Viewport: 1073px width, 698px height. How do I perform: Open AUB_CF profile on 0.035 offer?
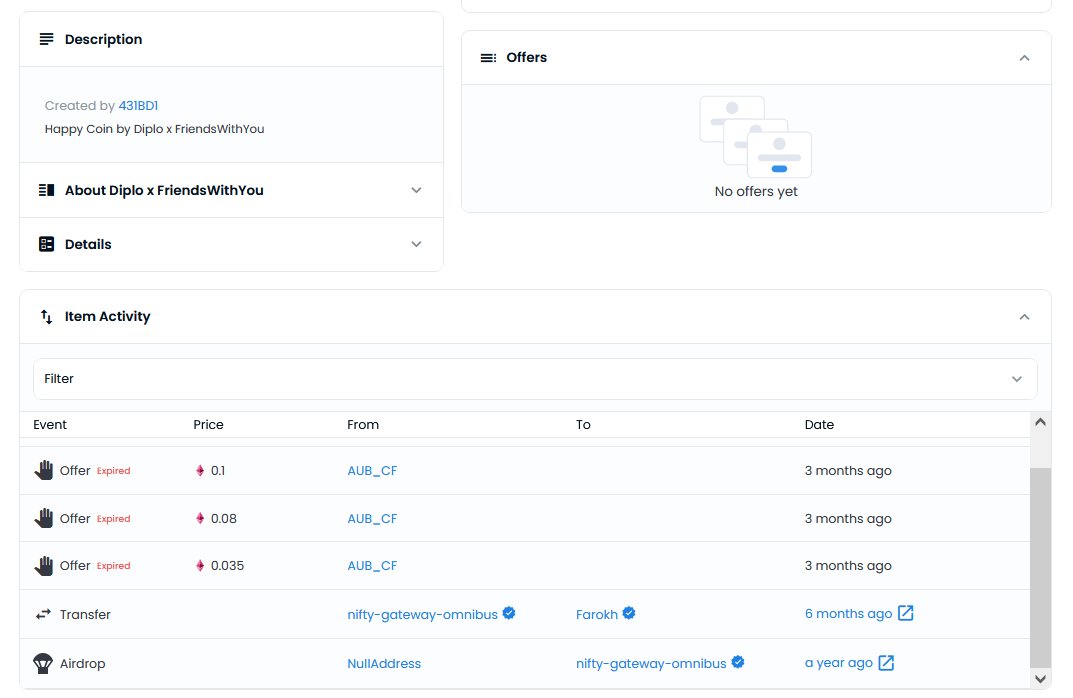tap(372, 566)
